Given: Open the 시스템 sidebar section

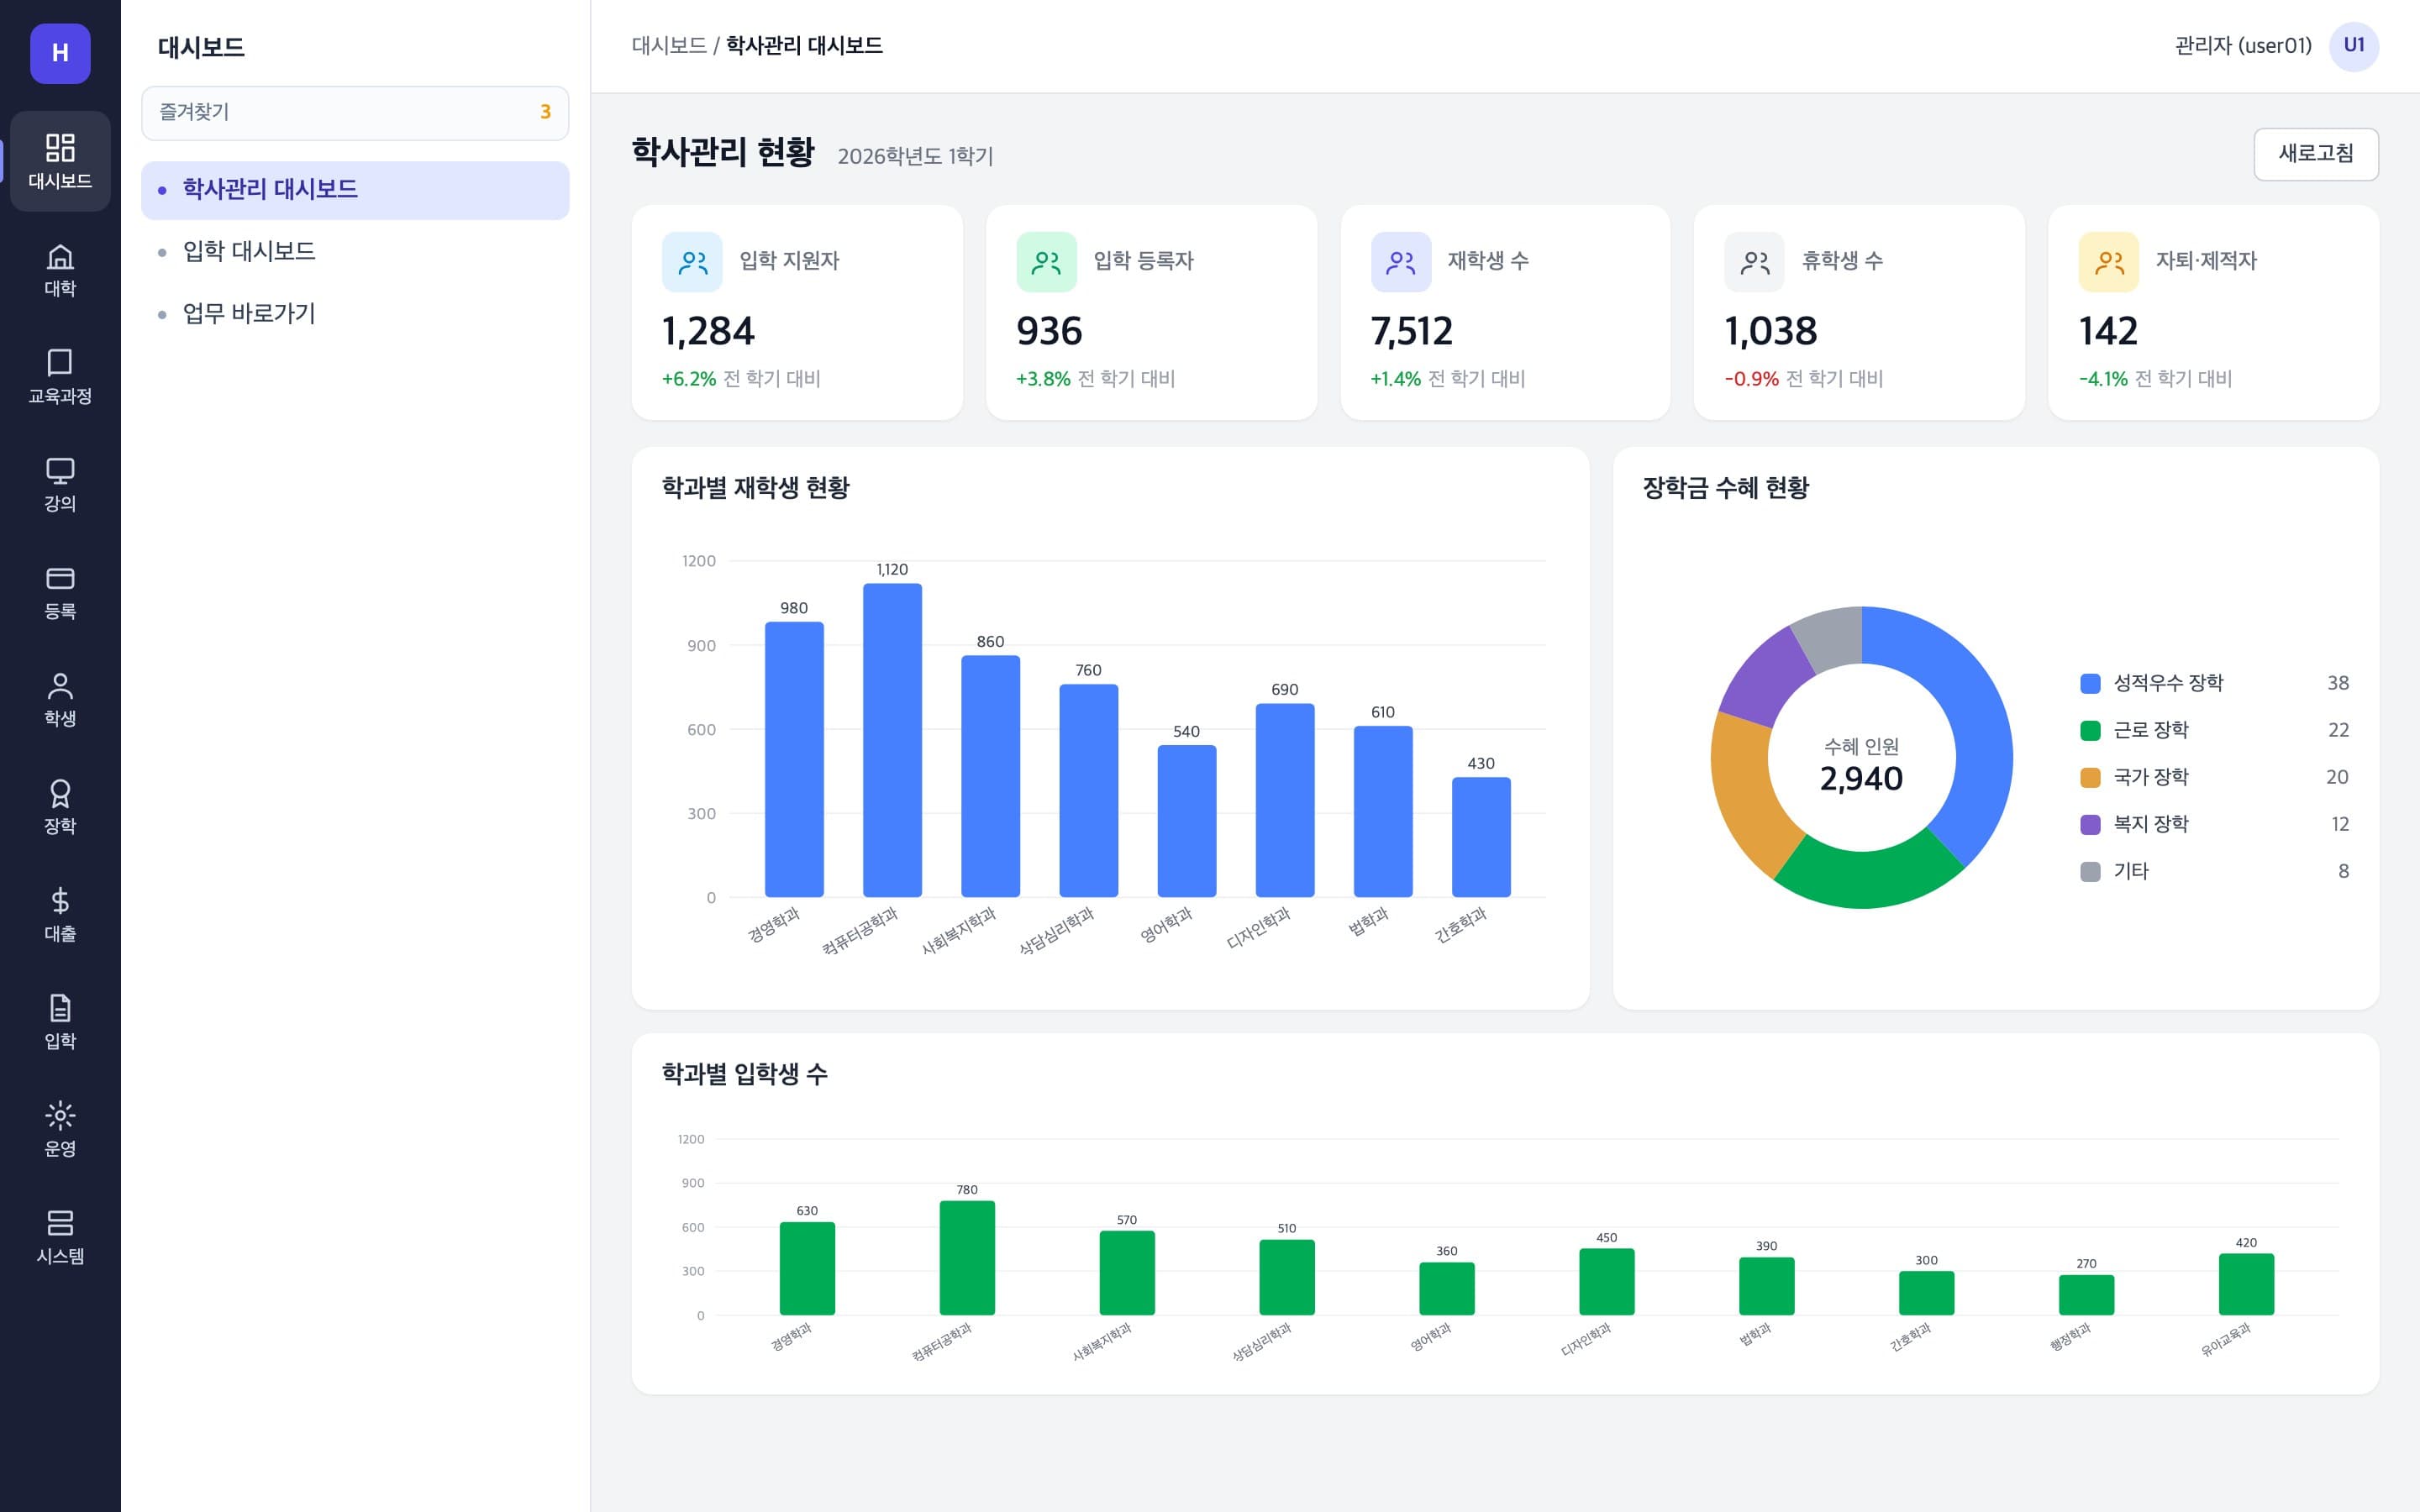Looking at the screenshot, I should tap(60, 1237).
